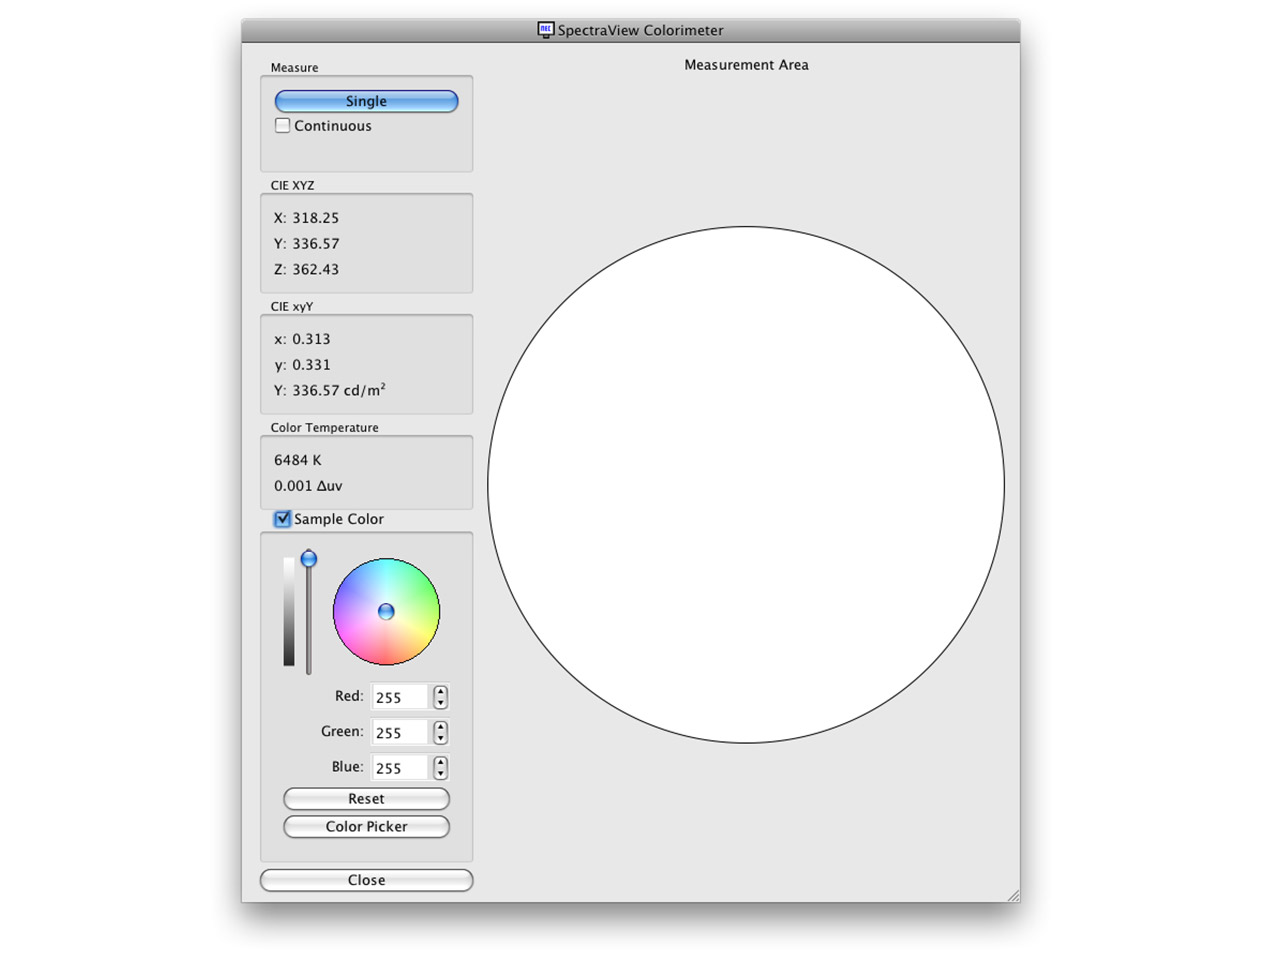Open the Color Picker

click(x=366, y=826)
